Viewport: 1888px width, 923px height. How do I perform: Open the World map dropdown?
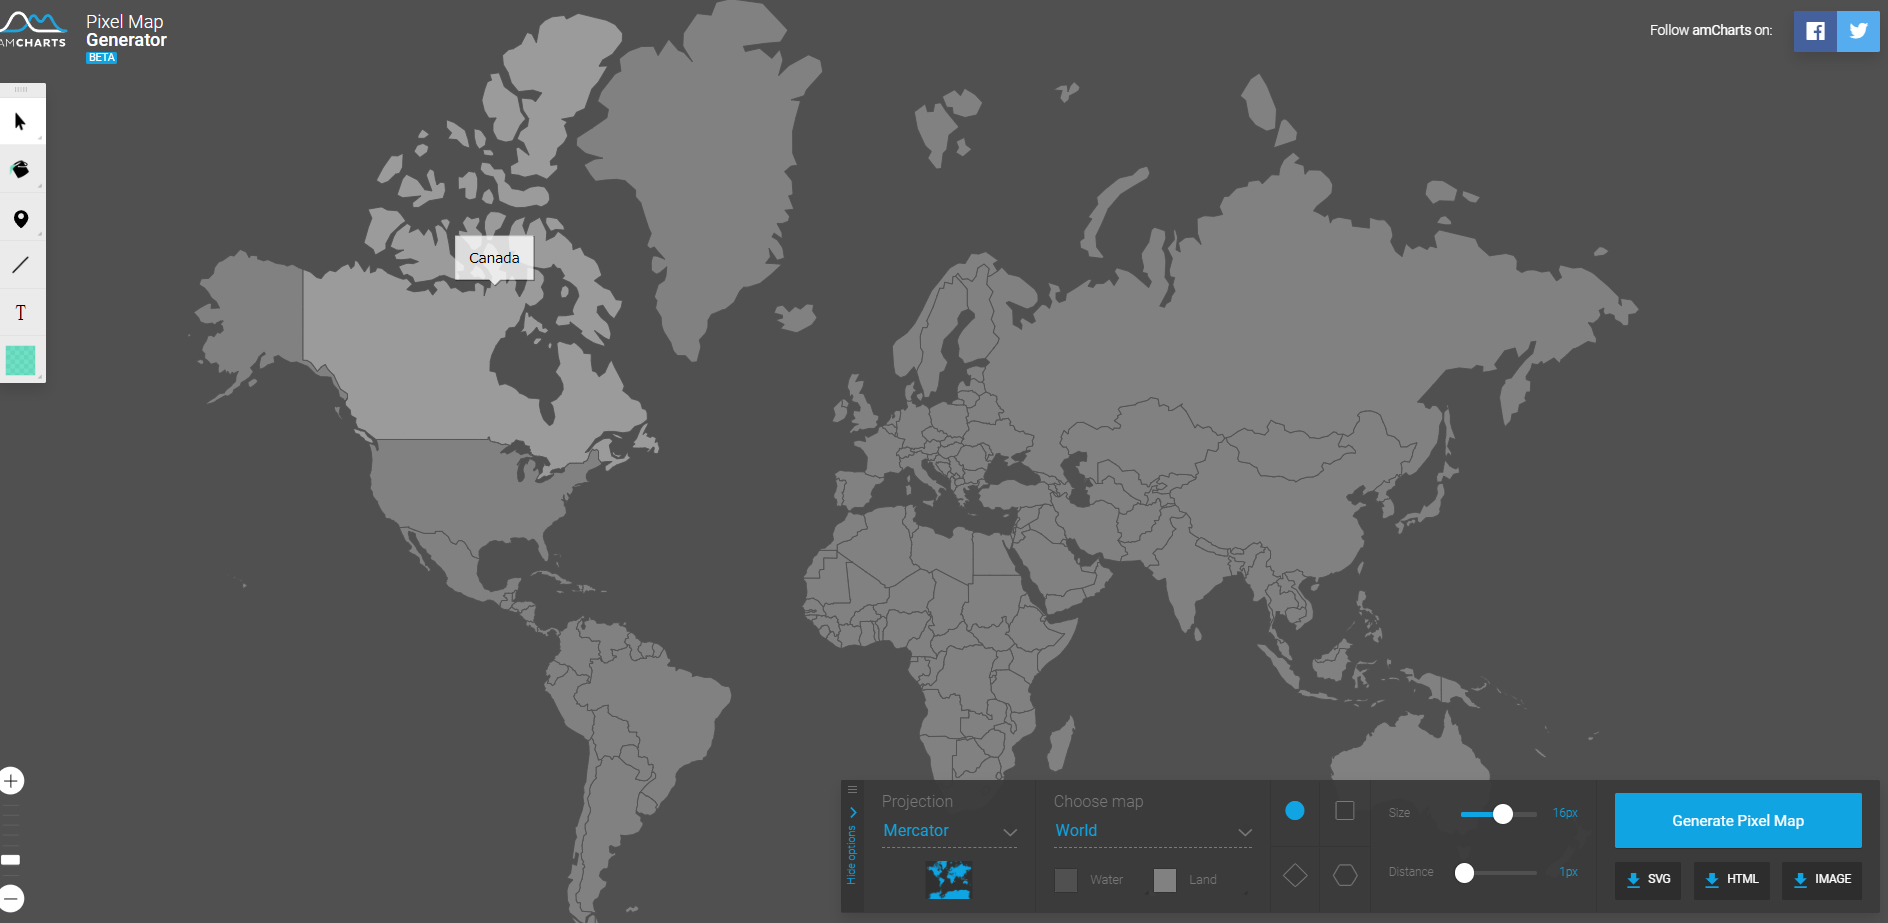pyautogui.click(x=1153, y=831)
